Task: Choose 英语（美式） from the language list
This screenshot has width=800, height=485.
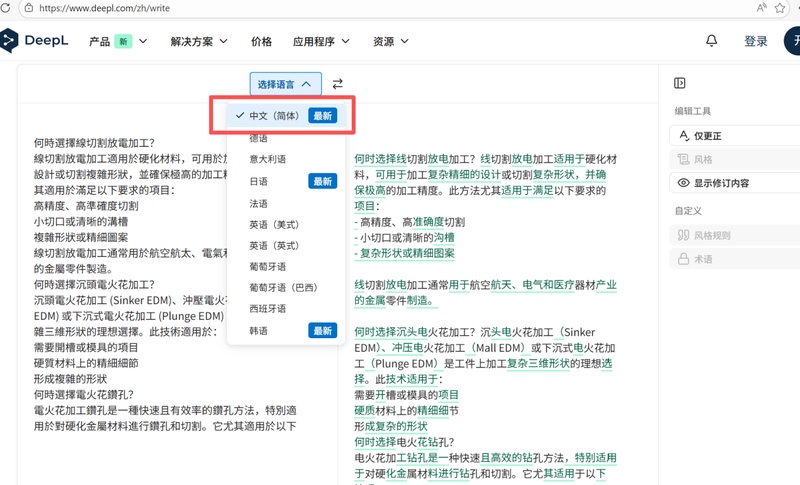Action: [x=274, y=225]
